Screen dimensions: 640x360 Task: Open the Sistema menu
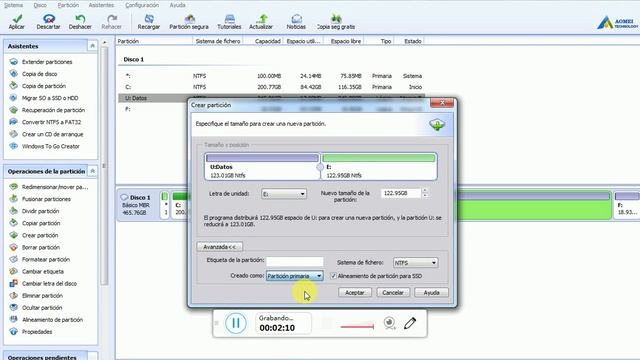click(x=13, y=5)
